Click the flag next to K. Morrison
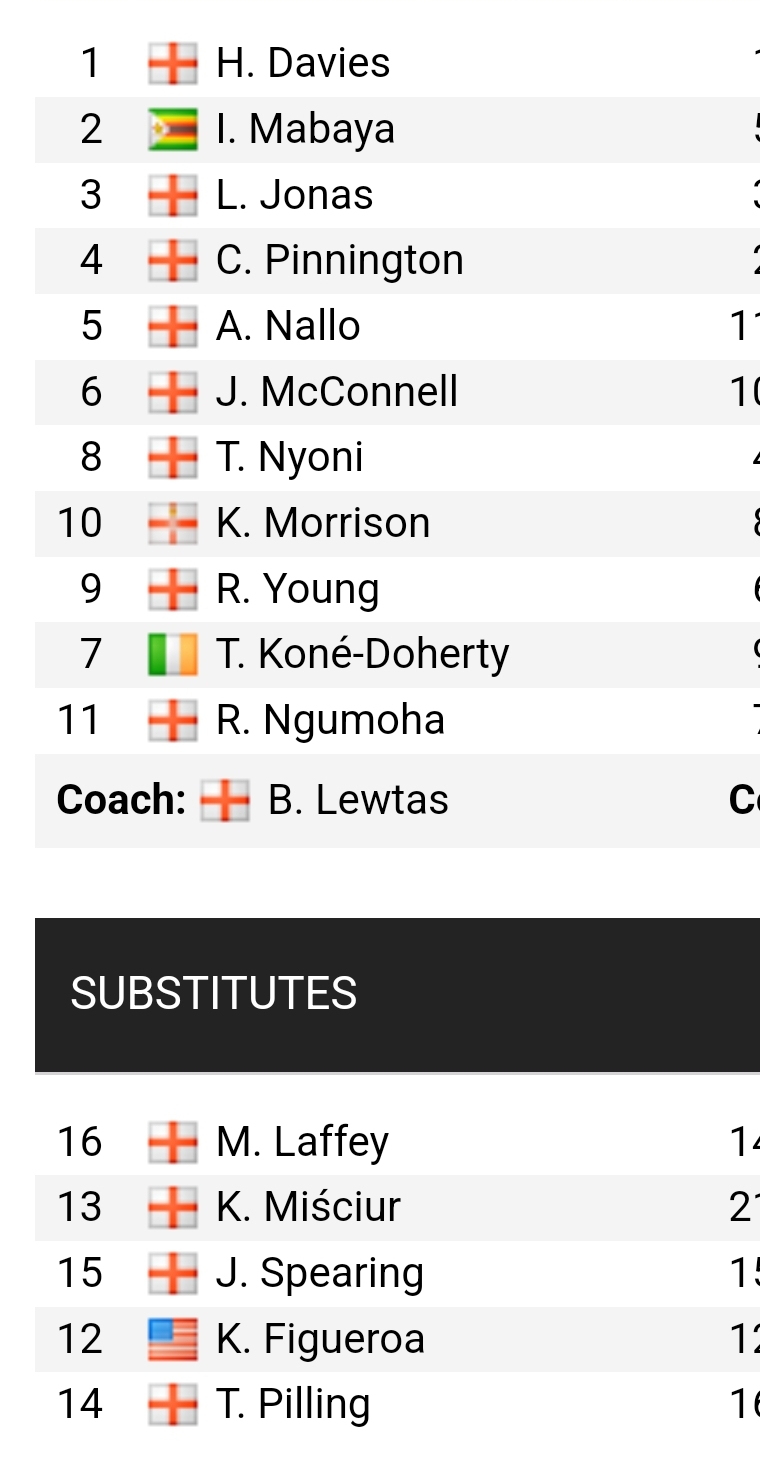The height and width of the screenshot is (1461, 760). (172, 524)
